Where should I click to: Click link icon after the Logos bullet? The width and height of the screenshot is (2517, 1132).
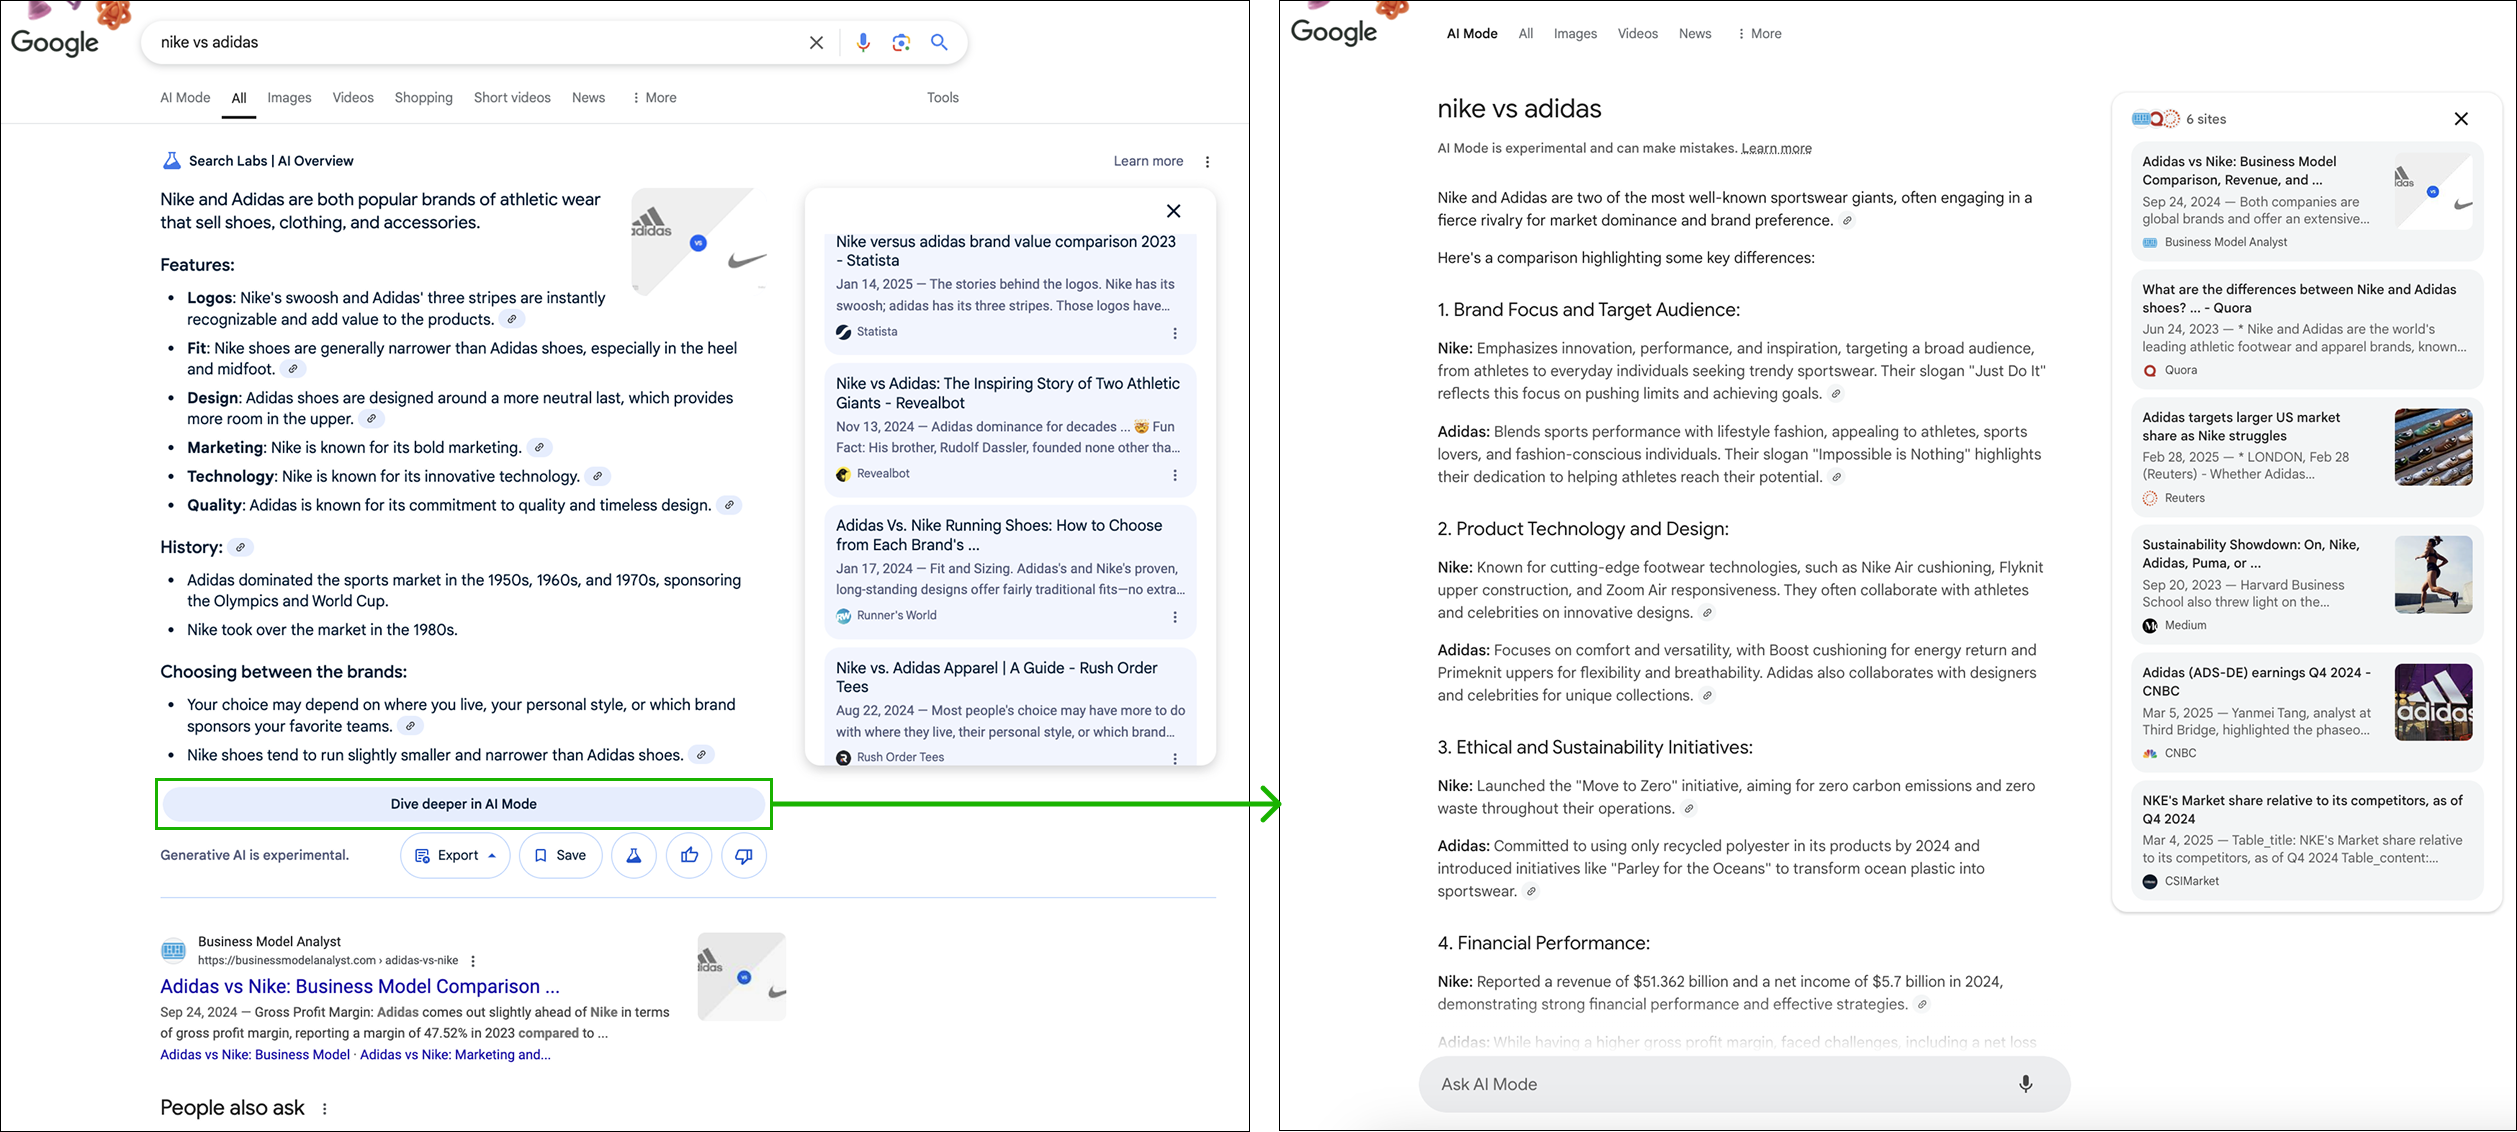pos(512,319)
